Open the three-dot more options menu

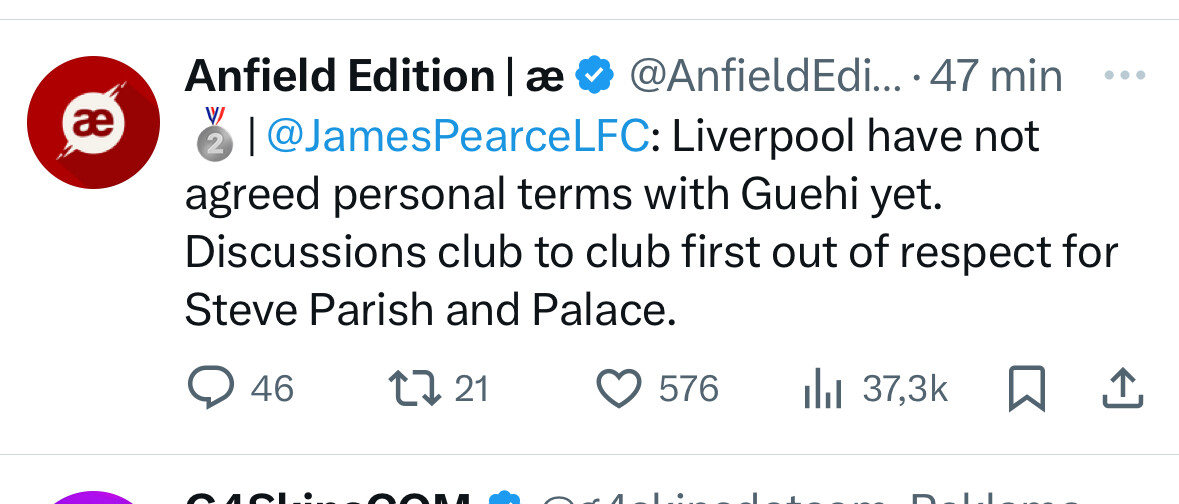click(1123, 76)
